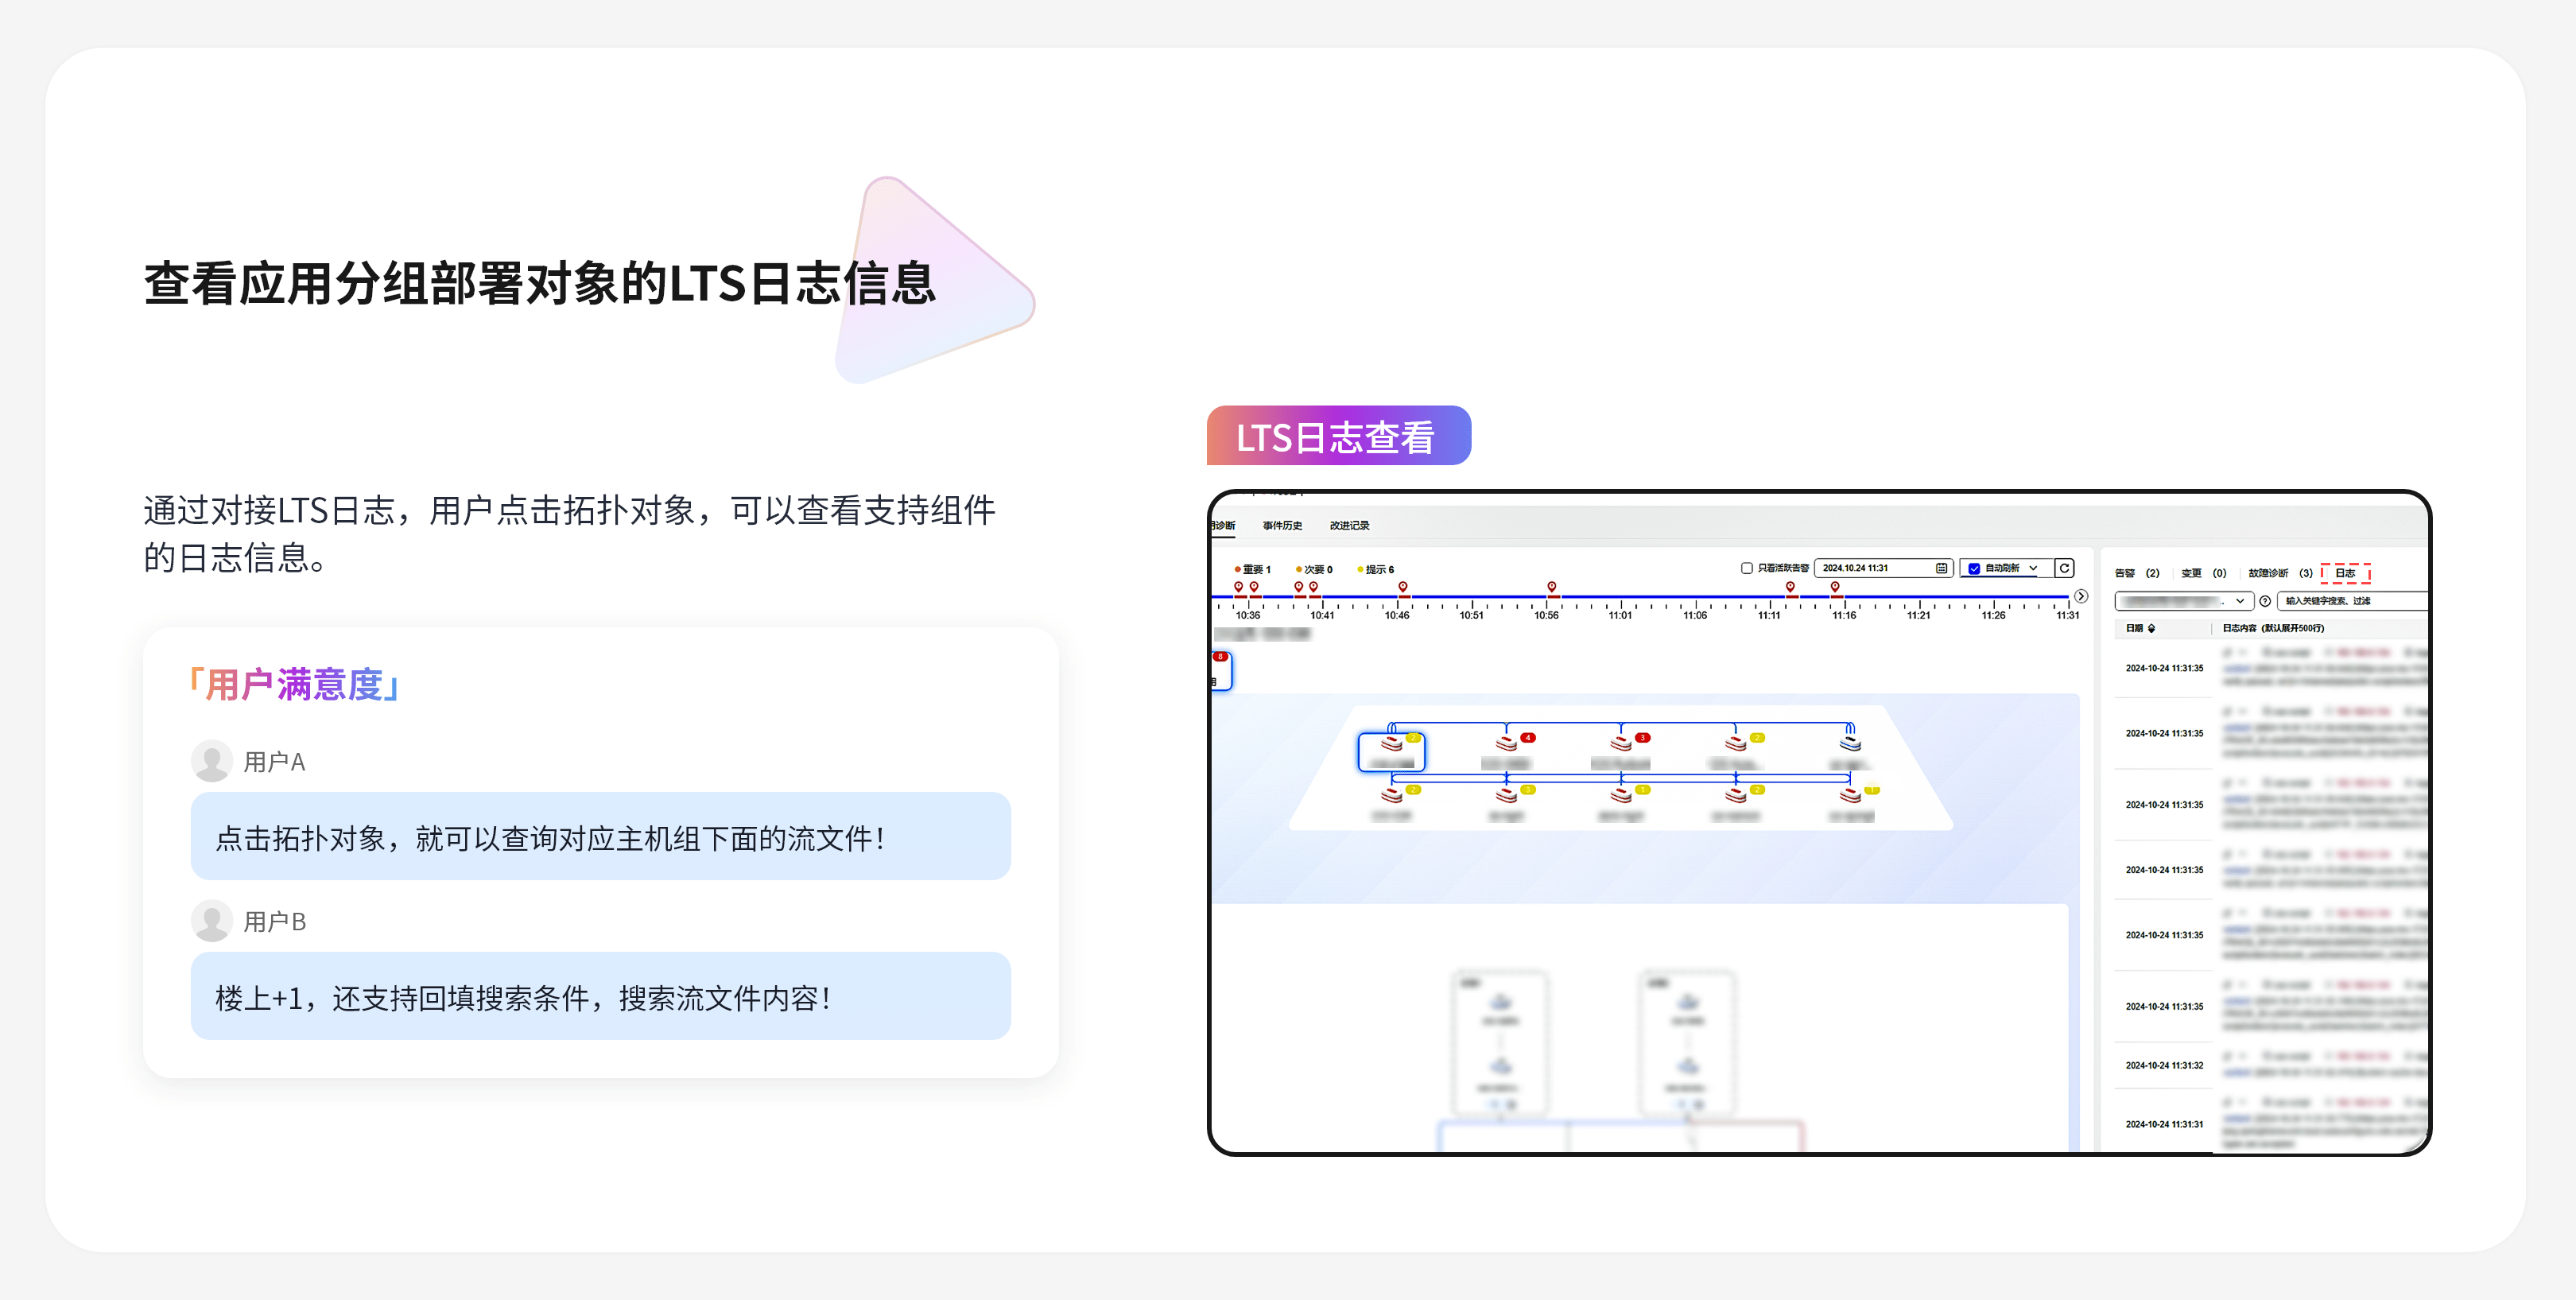Switch to the 改进记录 tab
The width and height of the screenshot is (2576, 1300).
[x=1349, y=525]
